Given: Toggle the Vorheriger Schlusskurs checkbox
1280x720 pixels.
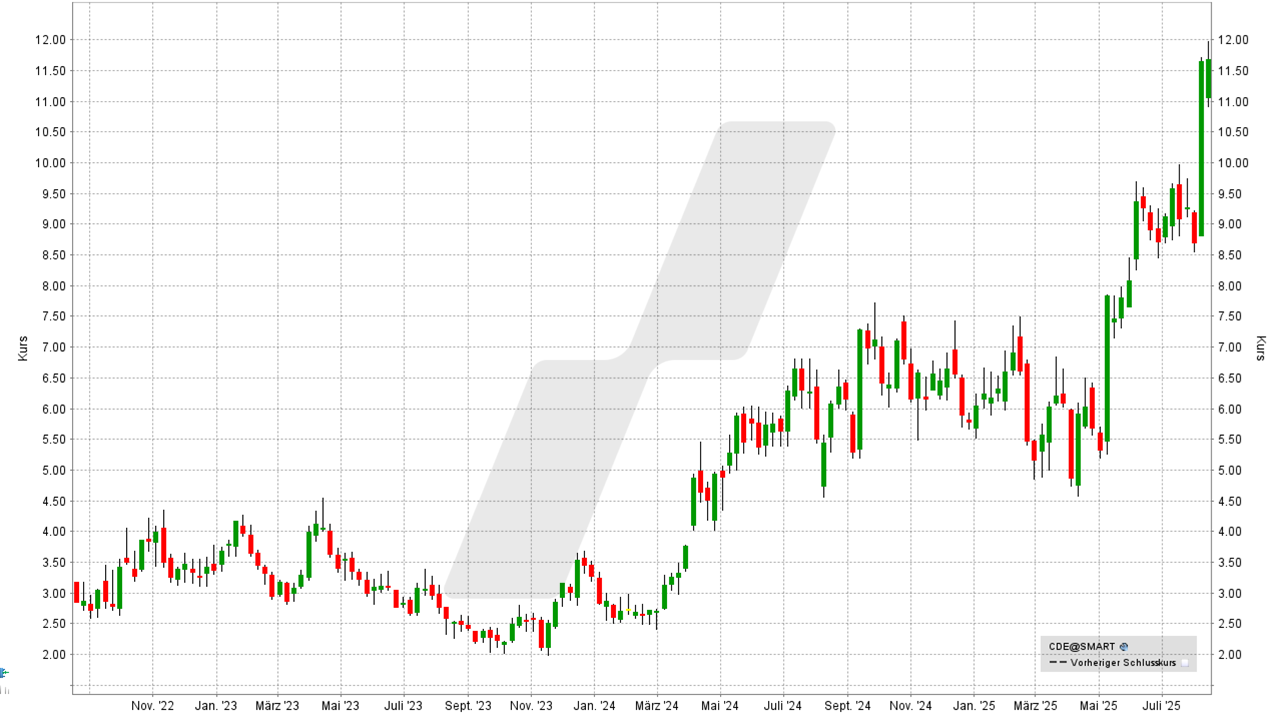Looking at the screenshot, I should coord(1185,662).
